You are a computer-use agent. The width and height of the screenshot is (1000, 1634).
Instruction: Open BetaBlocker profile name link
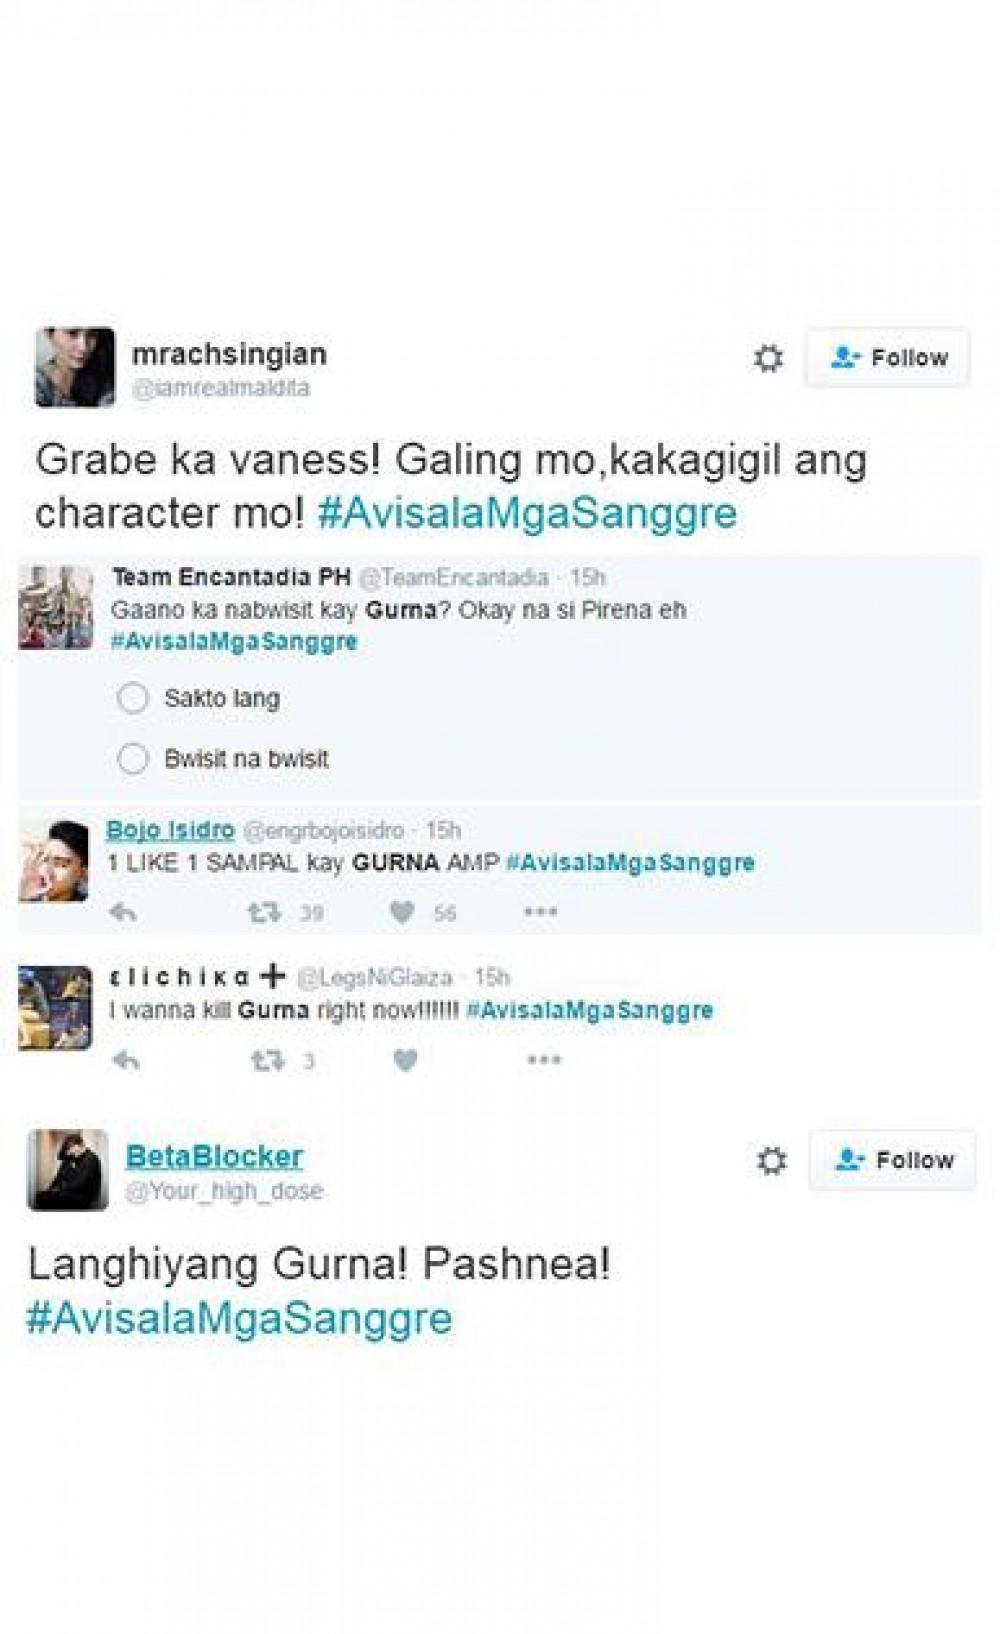point(214,1156)
